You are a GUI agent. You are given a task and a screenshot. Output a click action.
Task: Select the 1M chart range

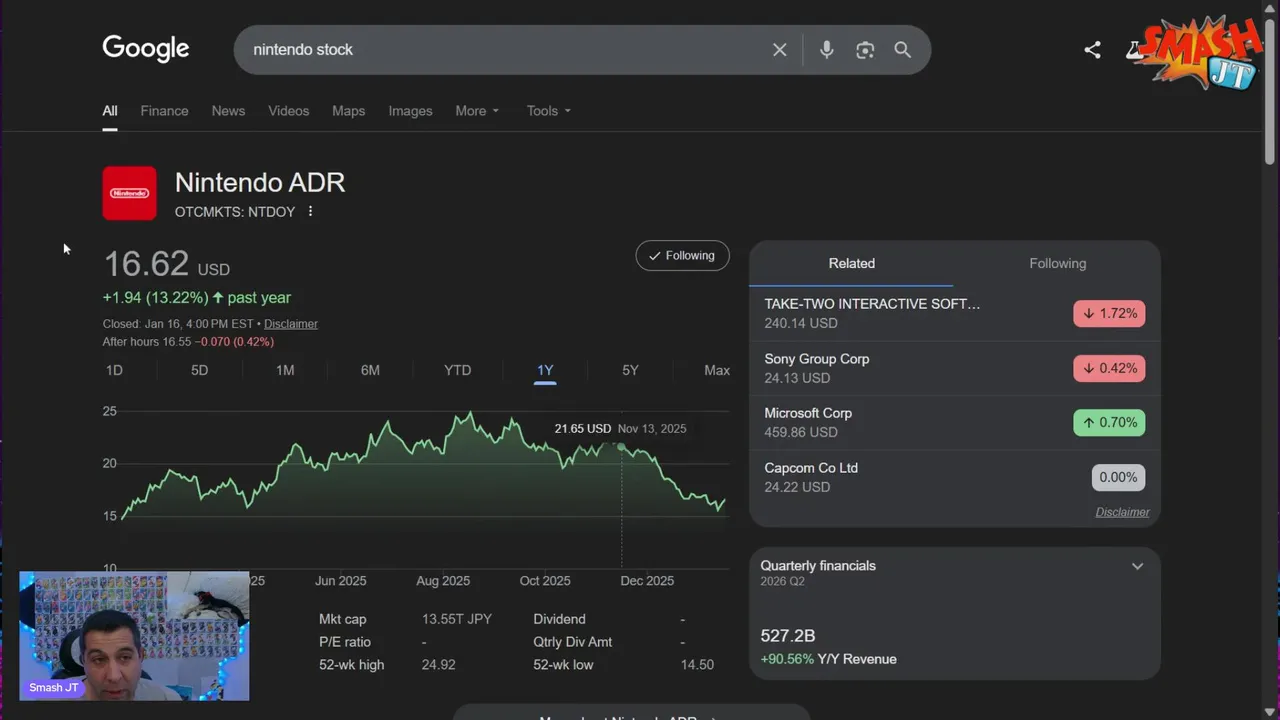(285, 370)
